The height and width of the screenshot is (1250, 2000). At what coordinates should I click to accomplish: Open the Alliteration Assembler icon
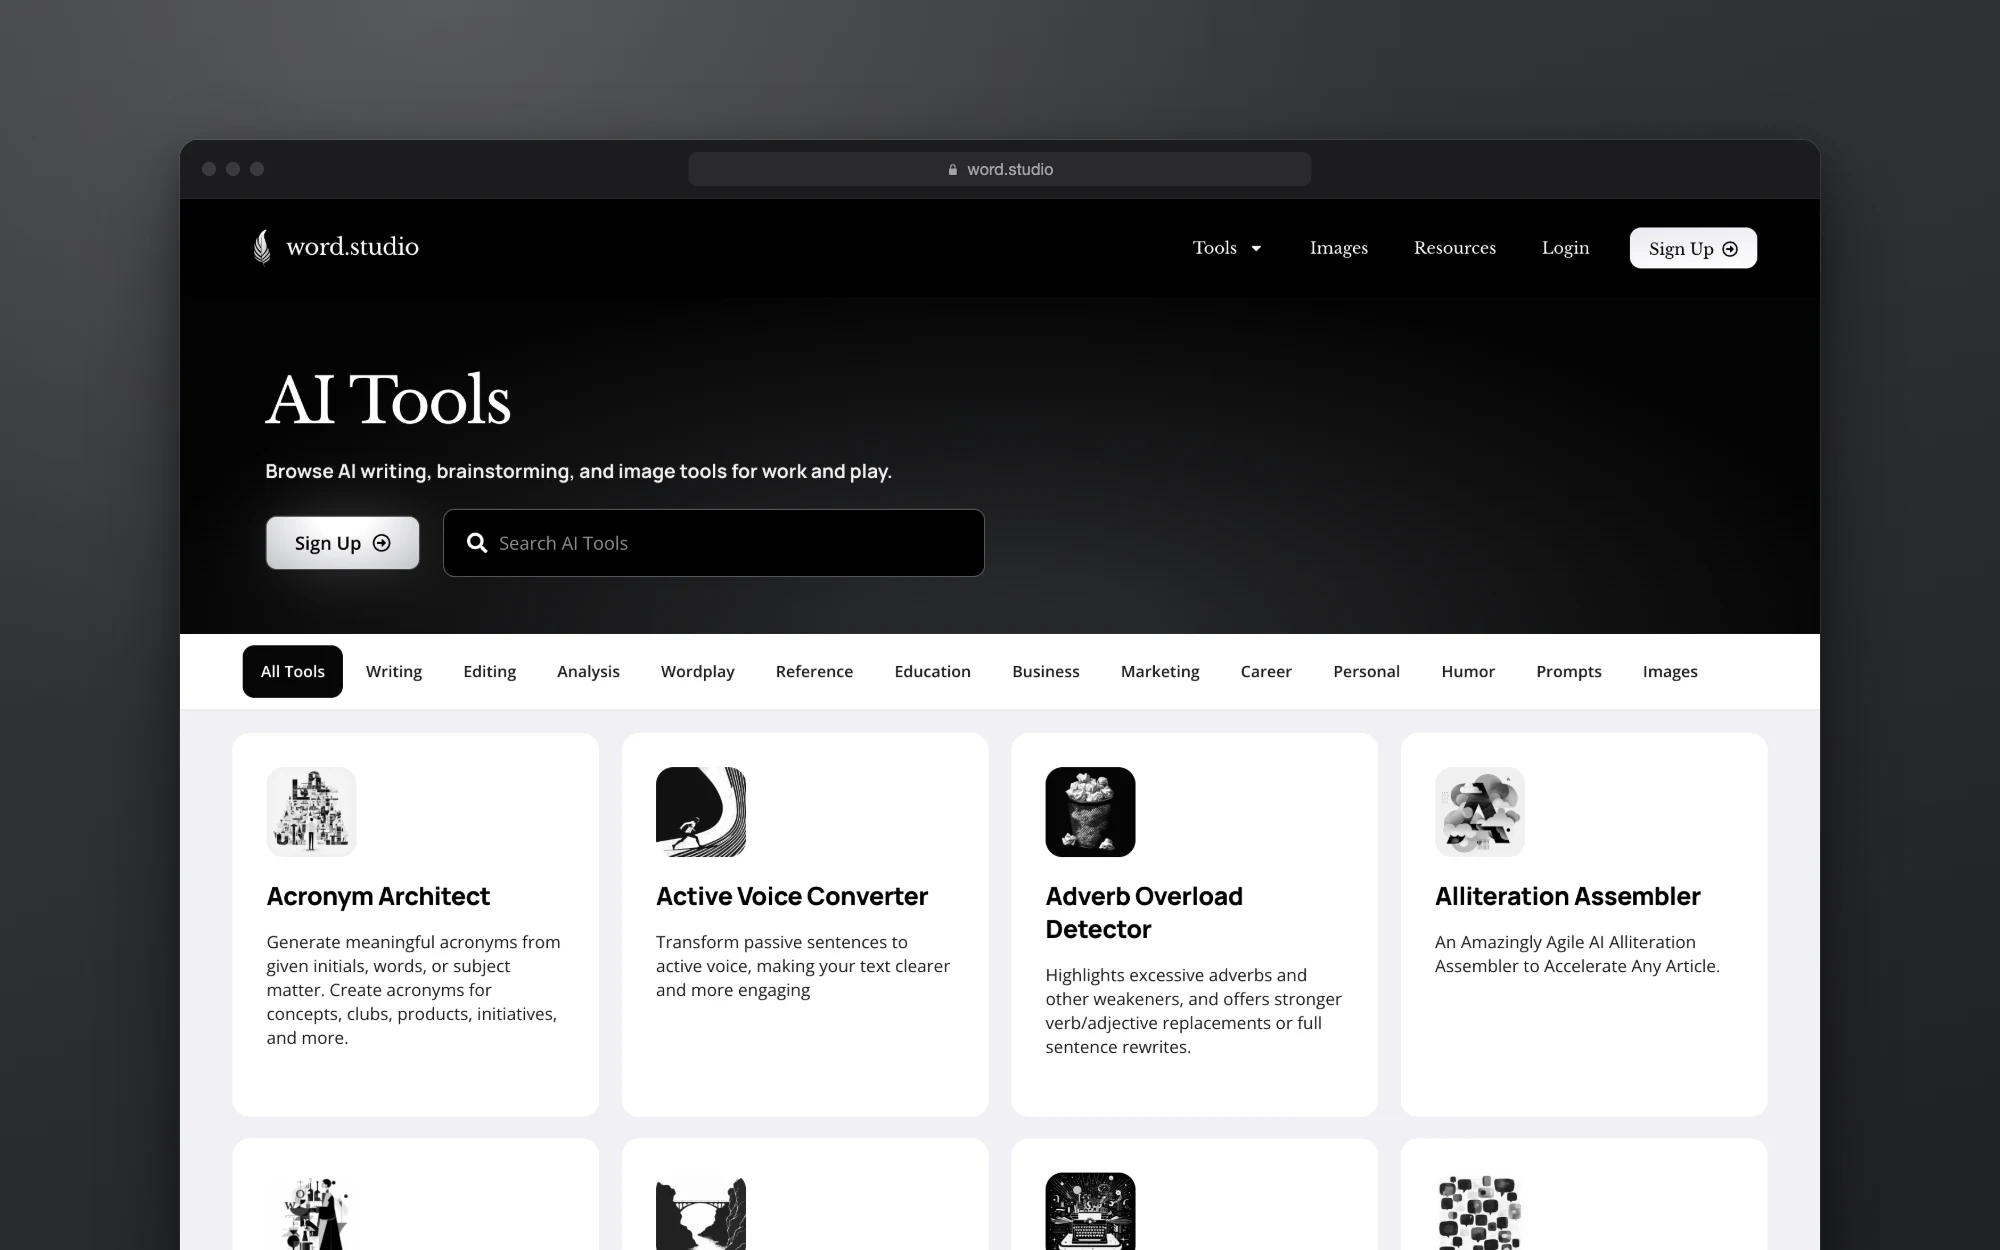tap(1480, 812)
